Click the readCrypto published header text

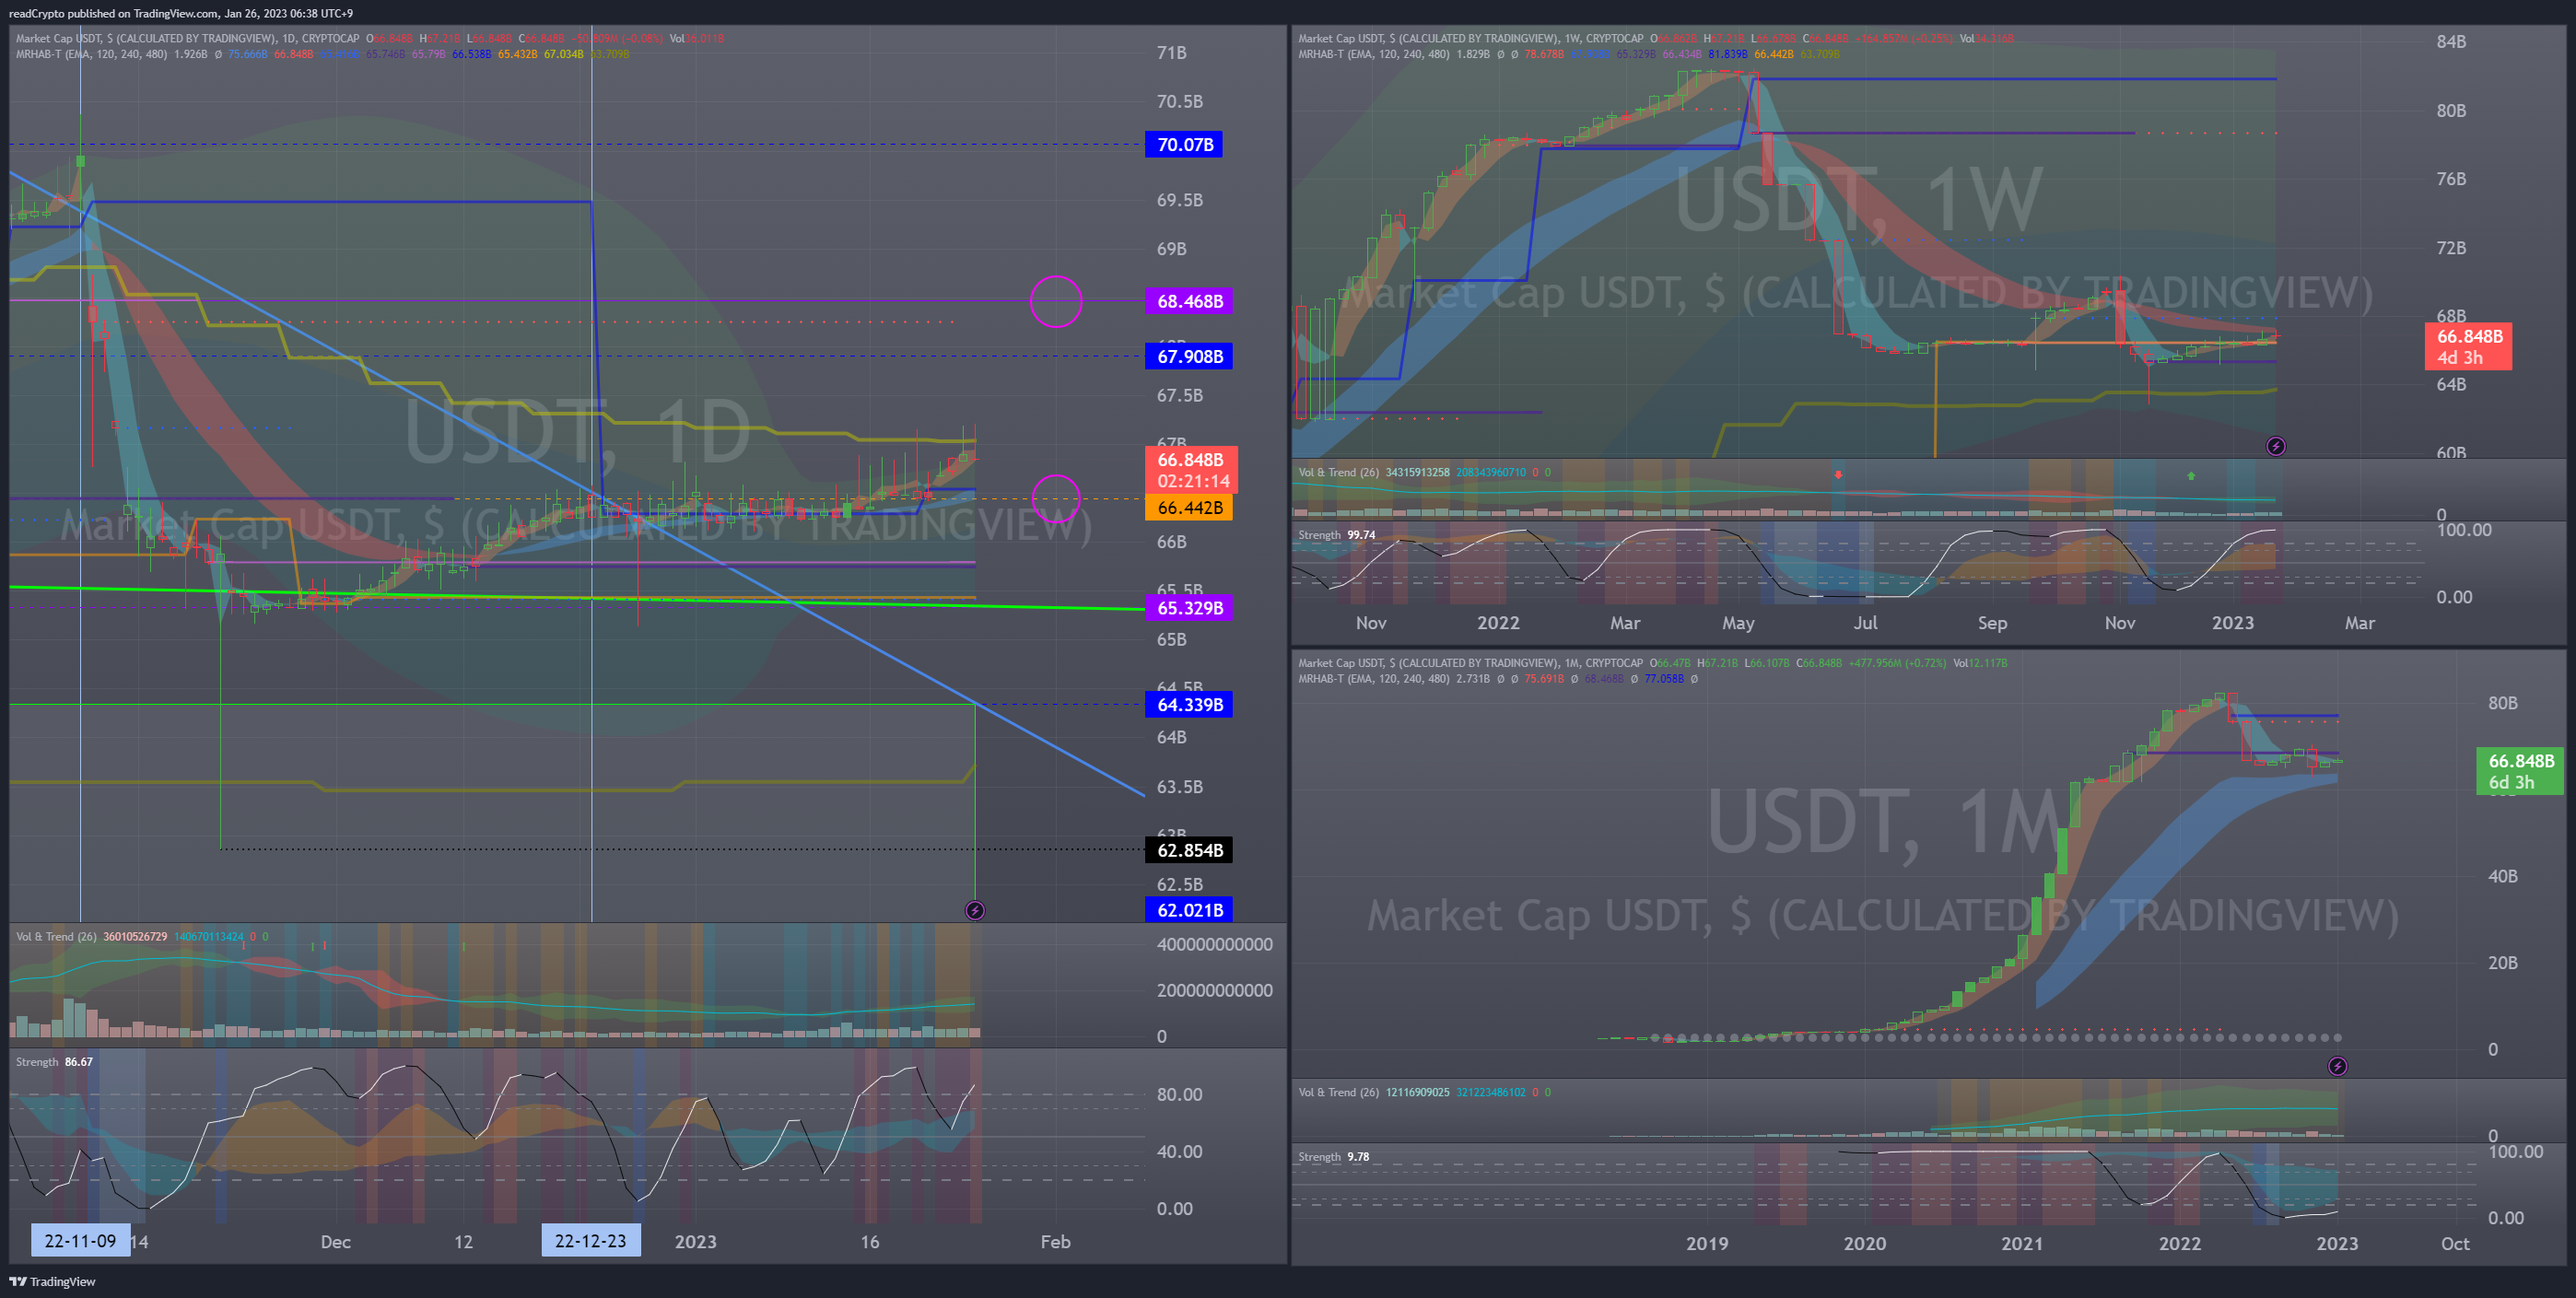tap(180, 13)
